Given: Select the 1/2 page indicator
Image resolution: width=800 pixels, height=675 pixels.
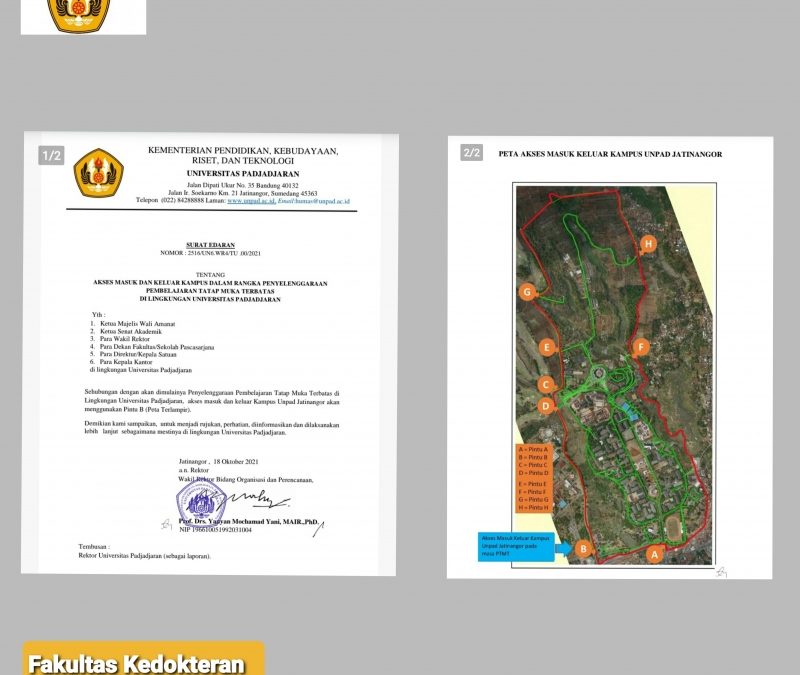Looking at the screenshot, I should (x=50, y=155).
